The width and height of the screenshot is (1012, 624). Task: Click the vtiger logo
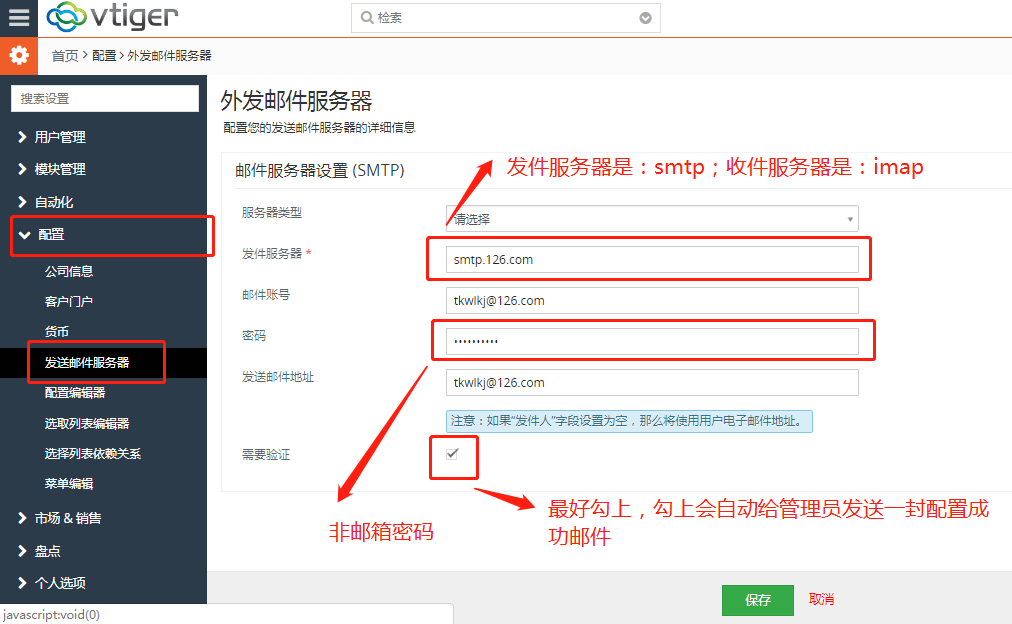point(113,17)
